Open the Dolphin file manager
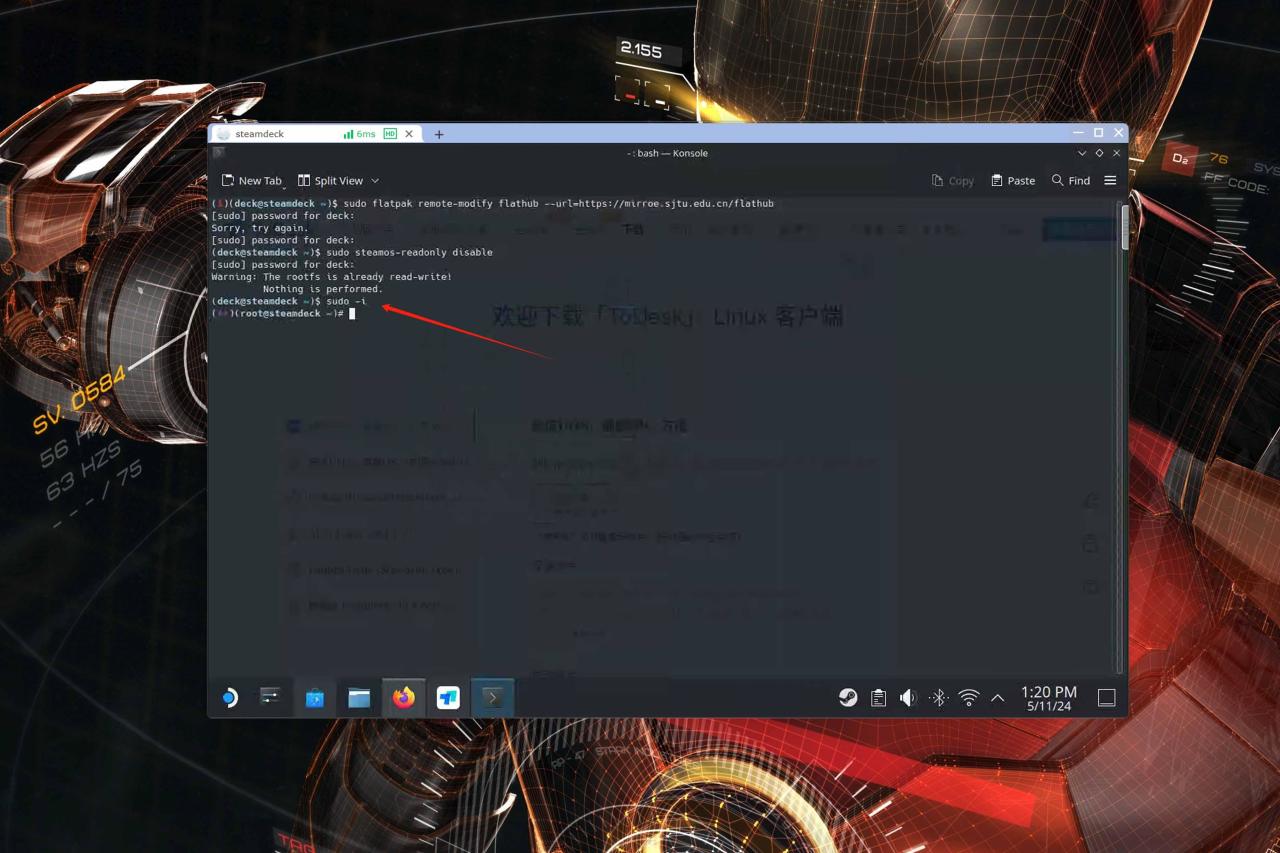 [x=359, y=697]
